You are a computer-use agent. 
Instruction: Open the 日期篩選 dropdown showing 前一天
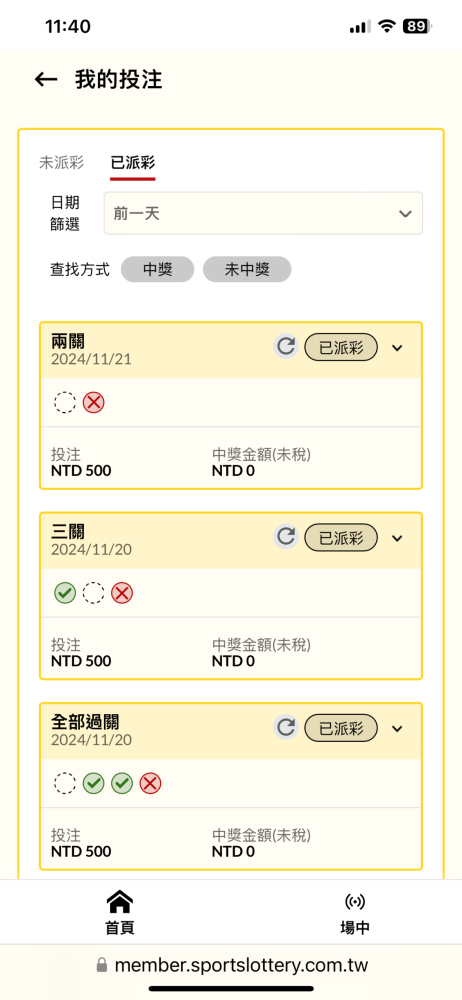(263, 213)
